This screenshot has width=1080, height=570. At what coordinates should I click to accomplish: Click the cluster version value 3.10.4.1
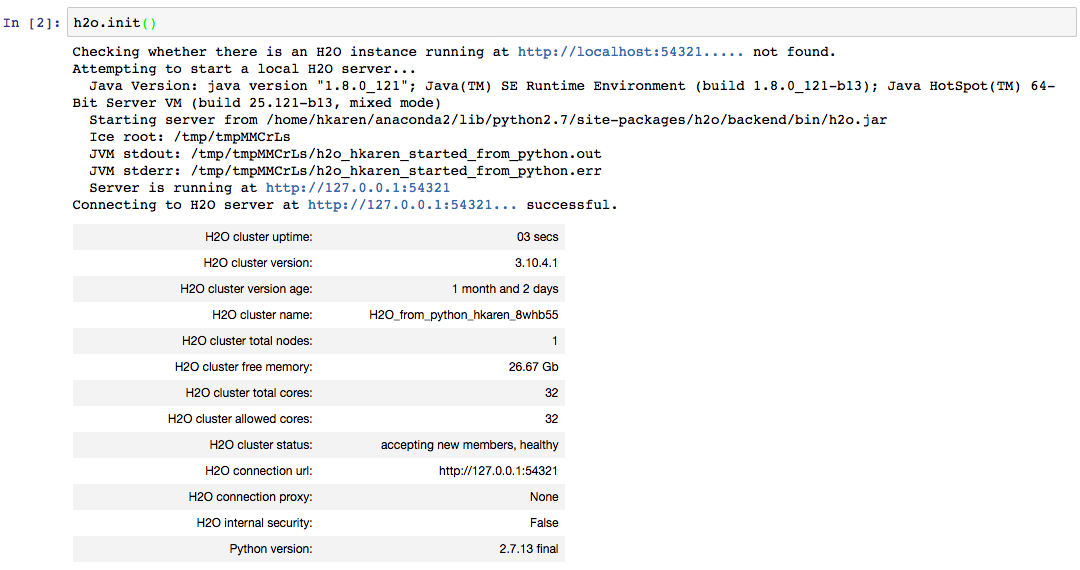pos(536,263)
